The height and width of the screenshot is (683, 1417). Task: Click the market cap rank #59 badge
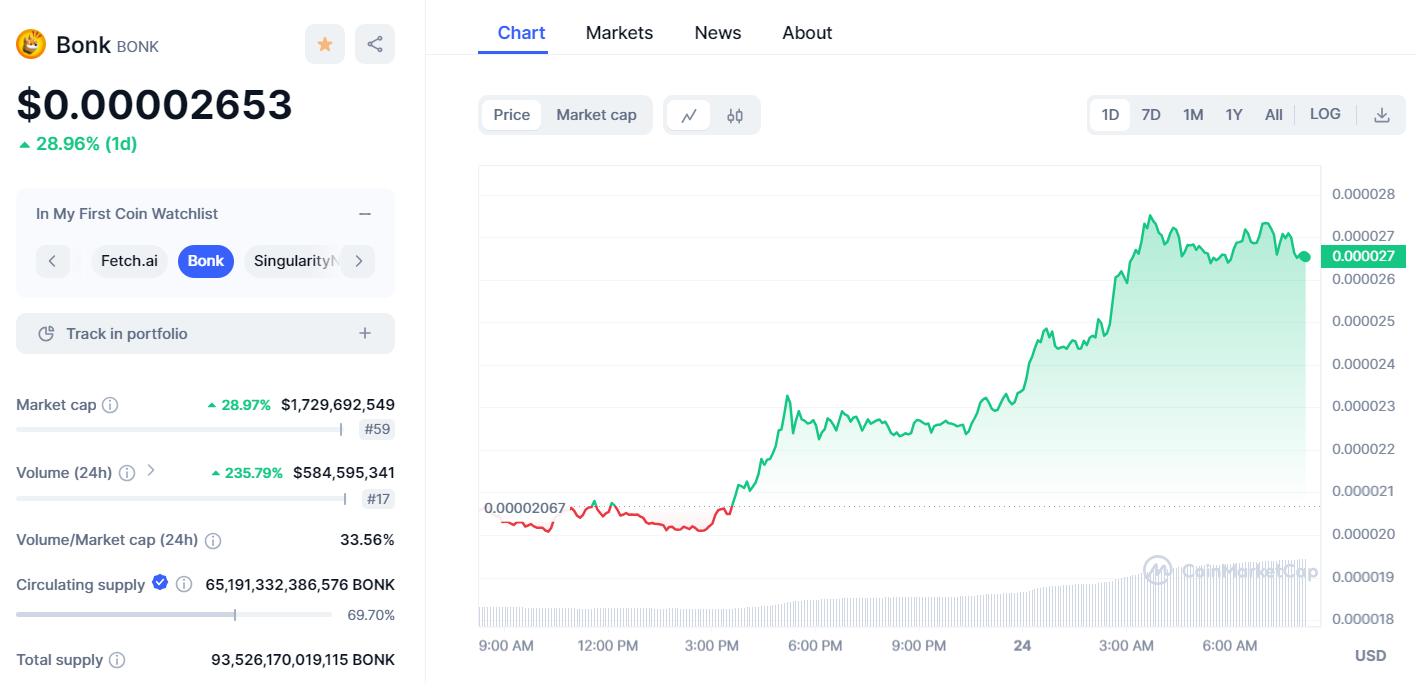point(377,430)
